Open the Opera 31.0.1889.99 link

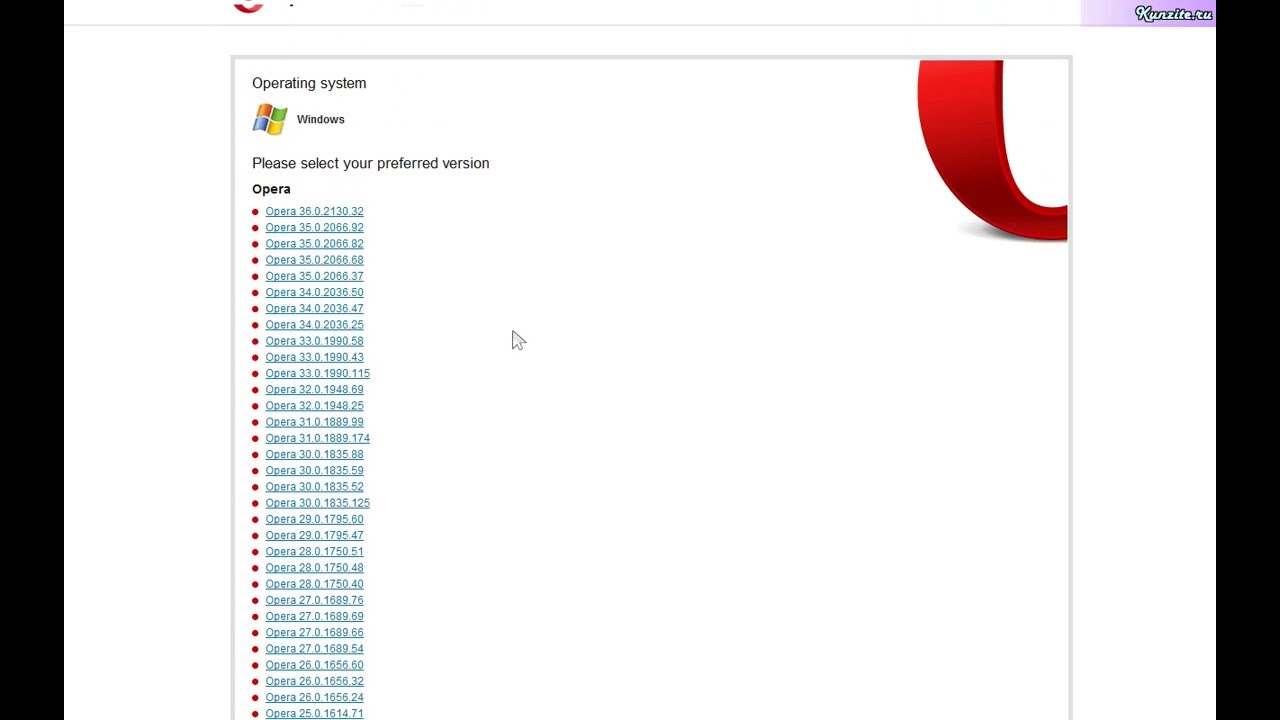[314, 422]
